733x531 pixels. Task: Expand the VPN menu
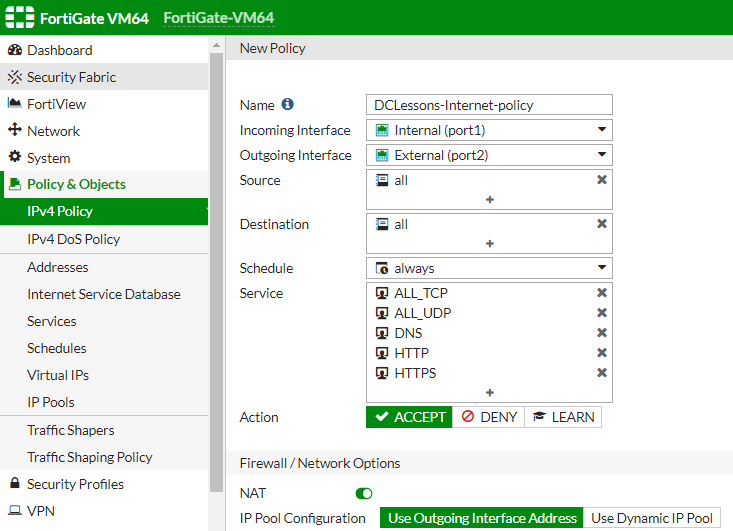104,511
